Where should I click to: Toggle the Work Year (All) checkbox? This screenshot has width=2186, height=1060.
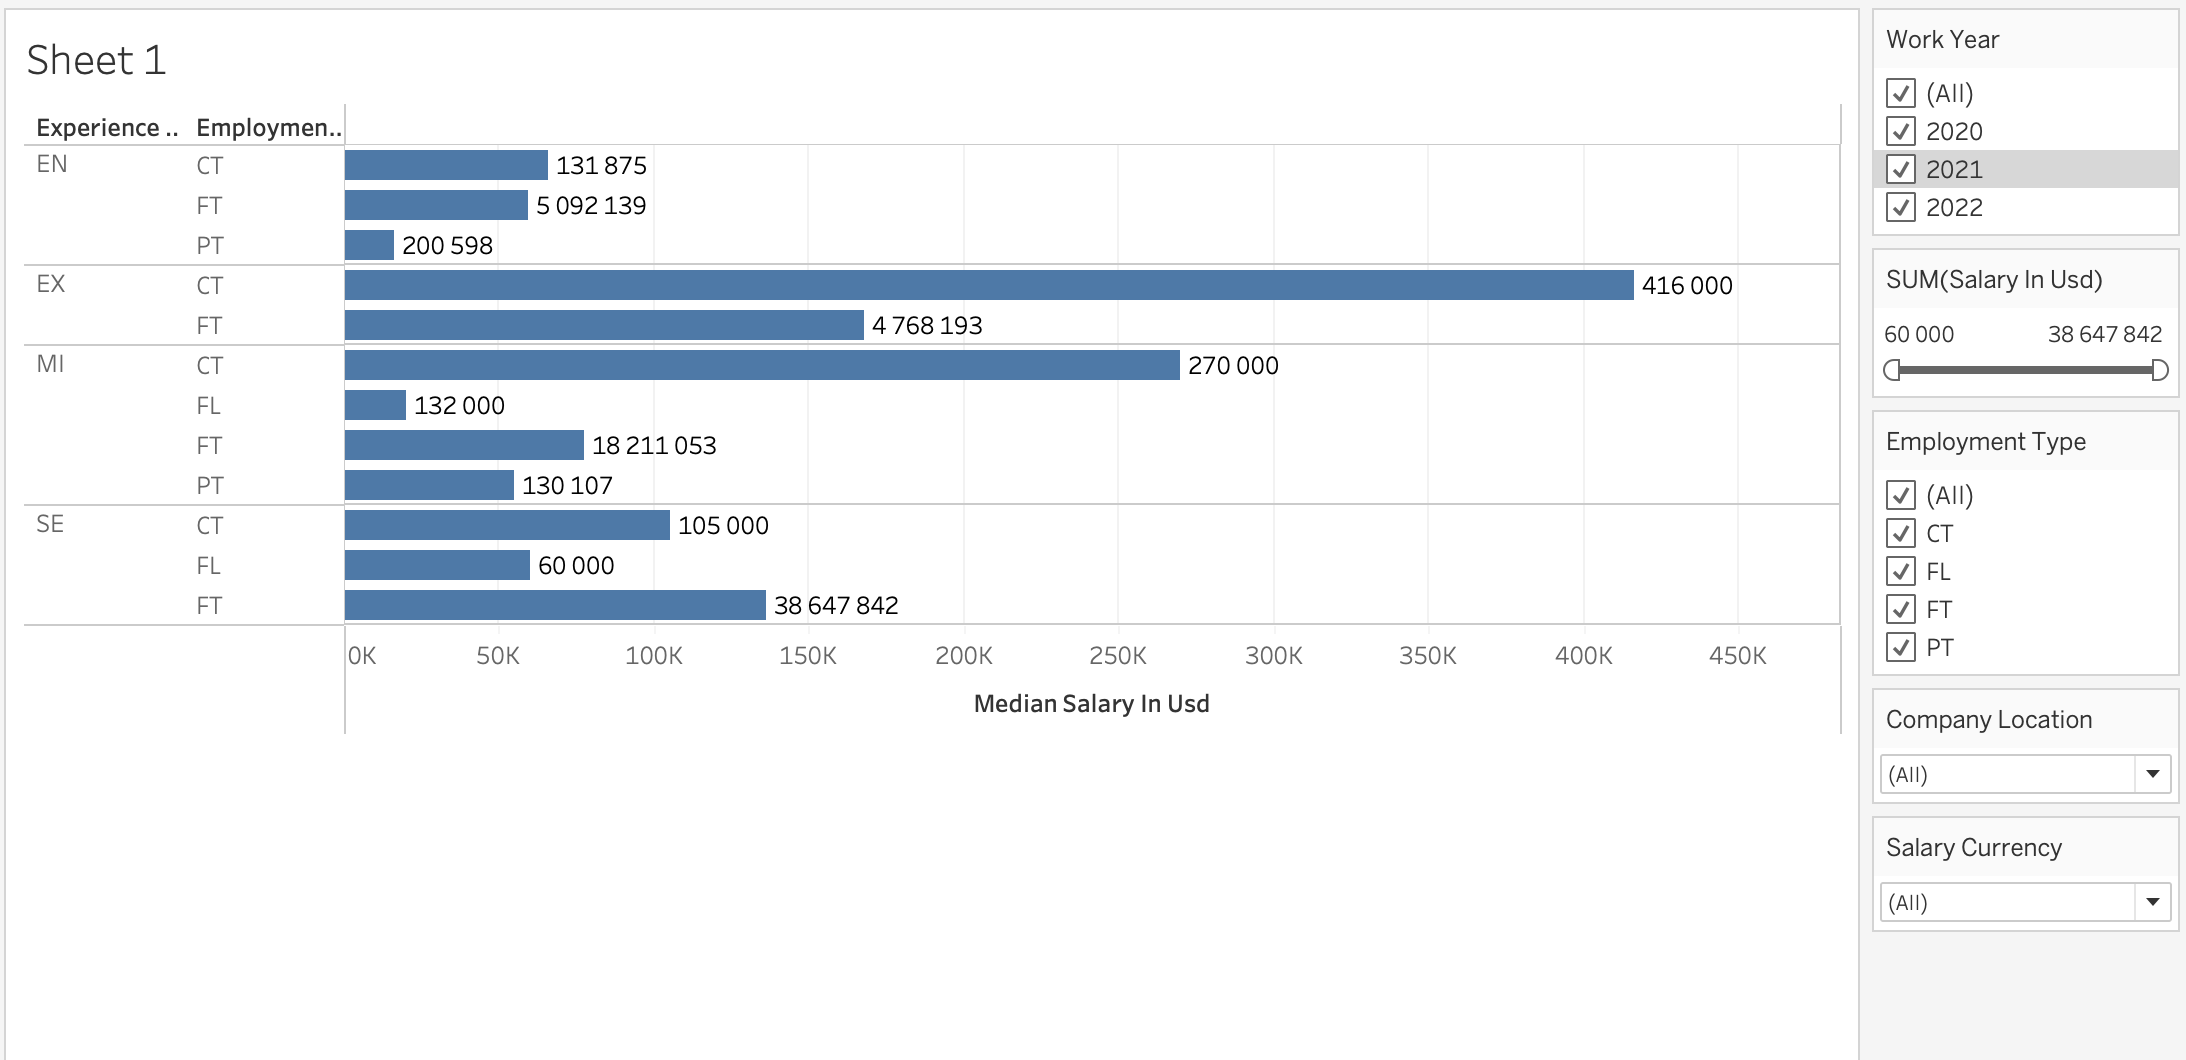[x=1900, y=93]
